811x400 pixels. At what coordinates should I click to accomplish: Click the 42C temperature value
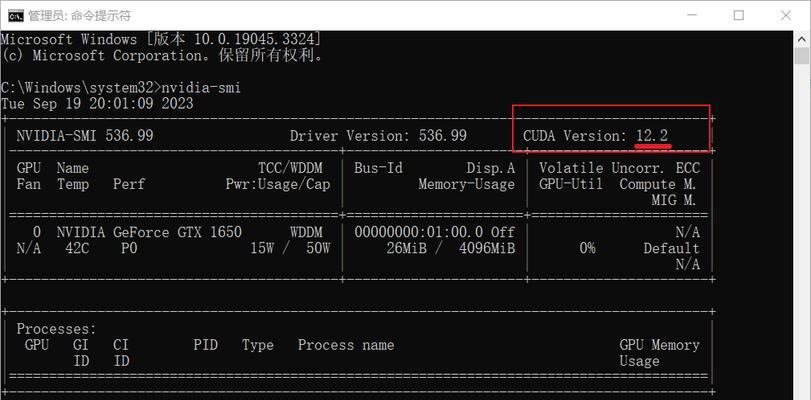click(x=77, y=248)
